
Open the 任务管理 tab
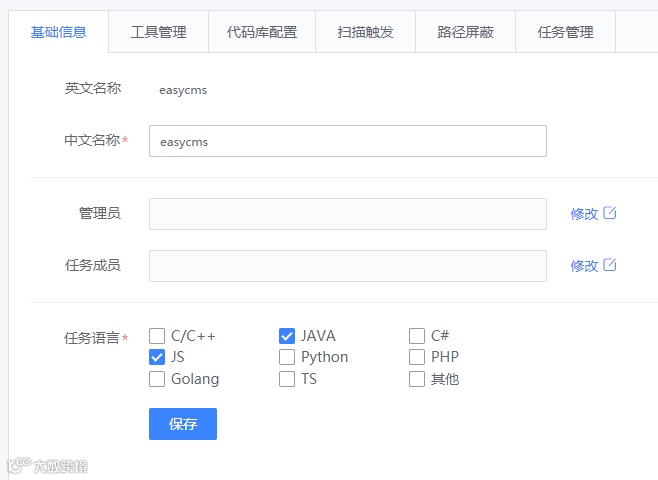[x=565, y=32]
